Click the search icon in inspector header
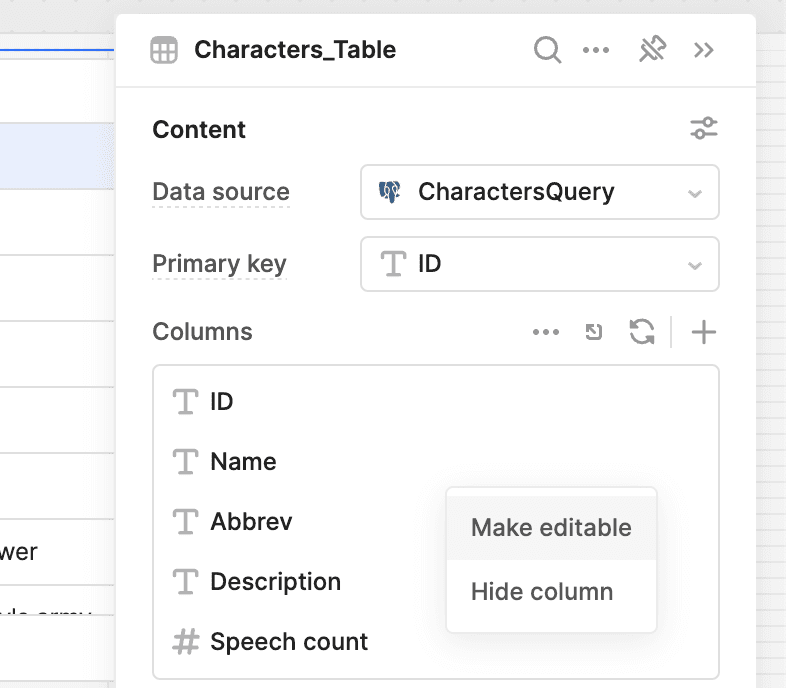Viewport: 786px width, 688px height. tap(547, 50)
